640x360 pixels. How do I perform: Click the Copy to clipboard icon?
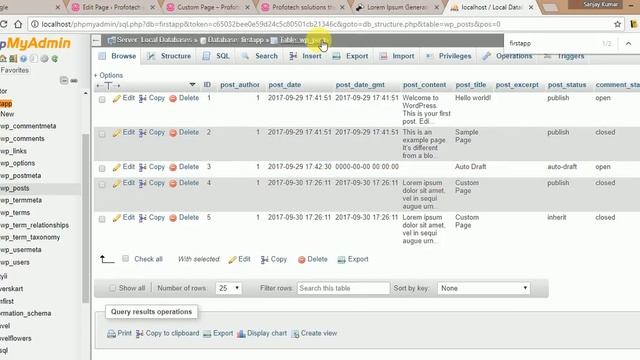tap(140, 333)
